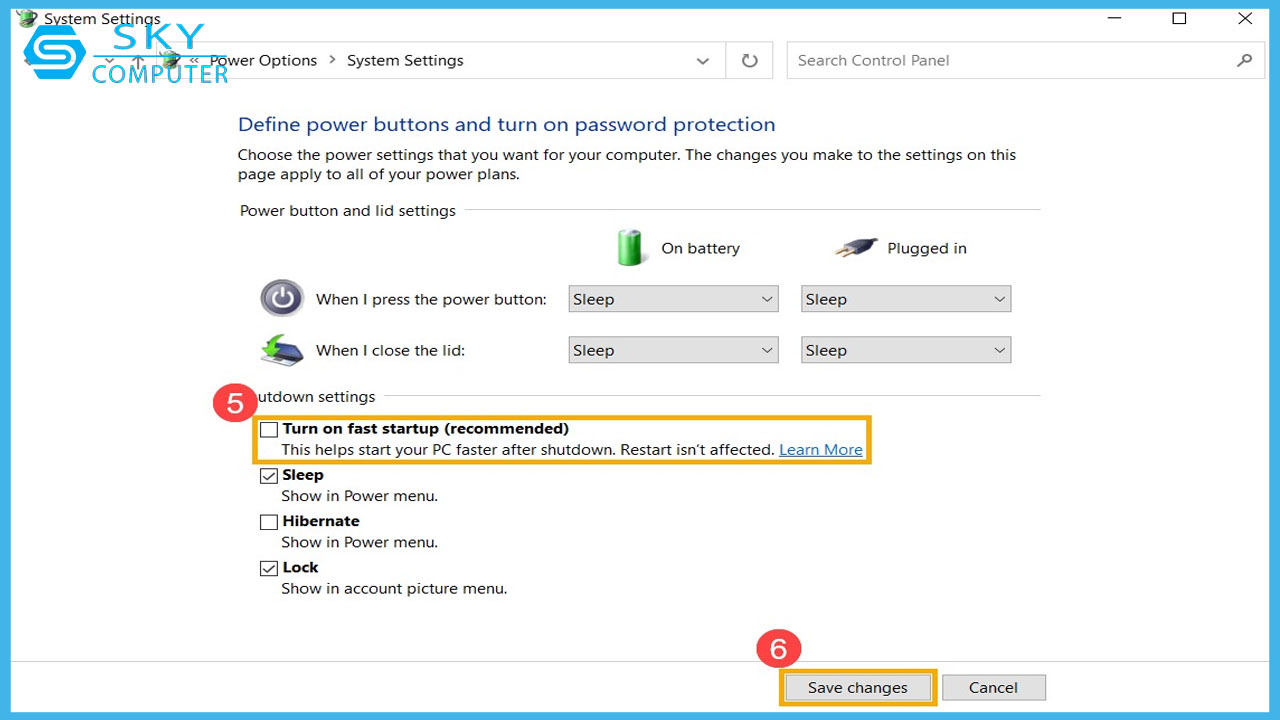Click the Plugged in power plug icon
1280x720 pixels.
(856, 248)
